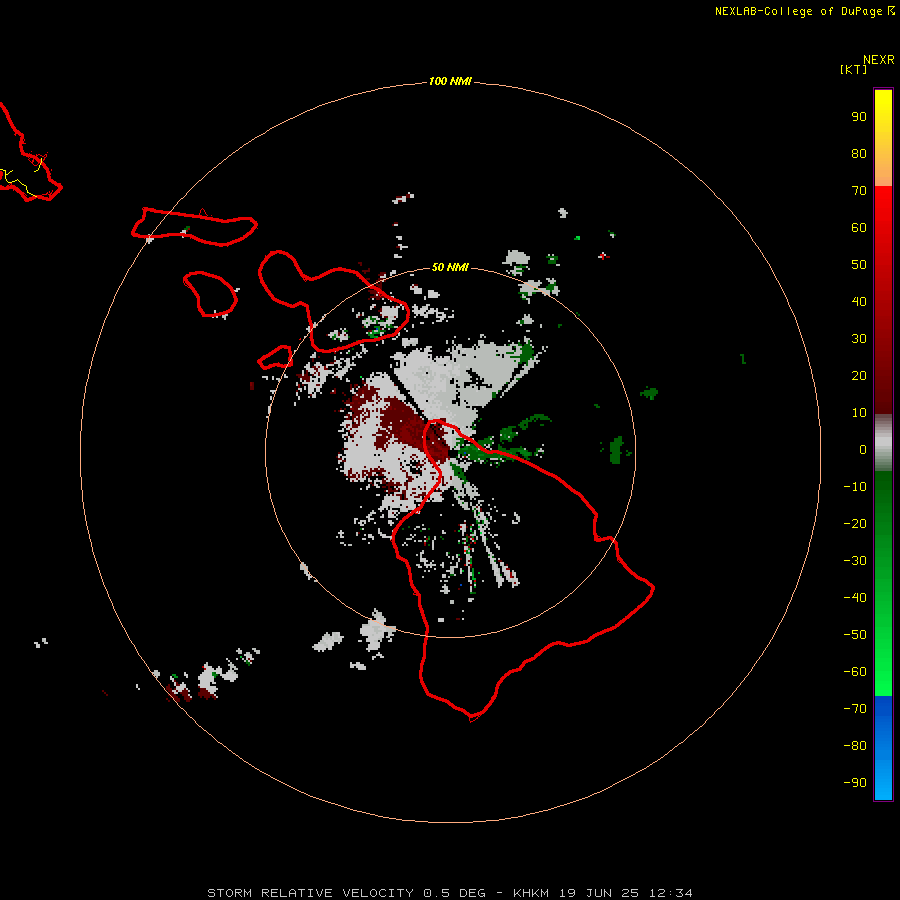Click the blue segment of the color bar
The height and width of the screenshot is (900, 900).
pos(883,747)
